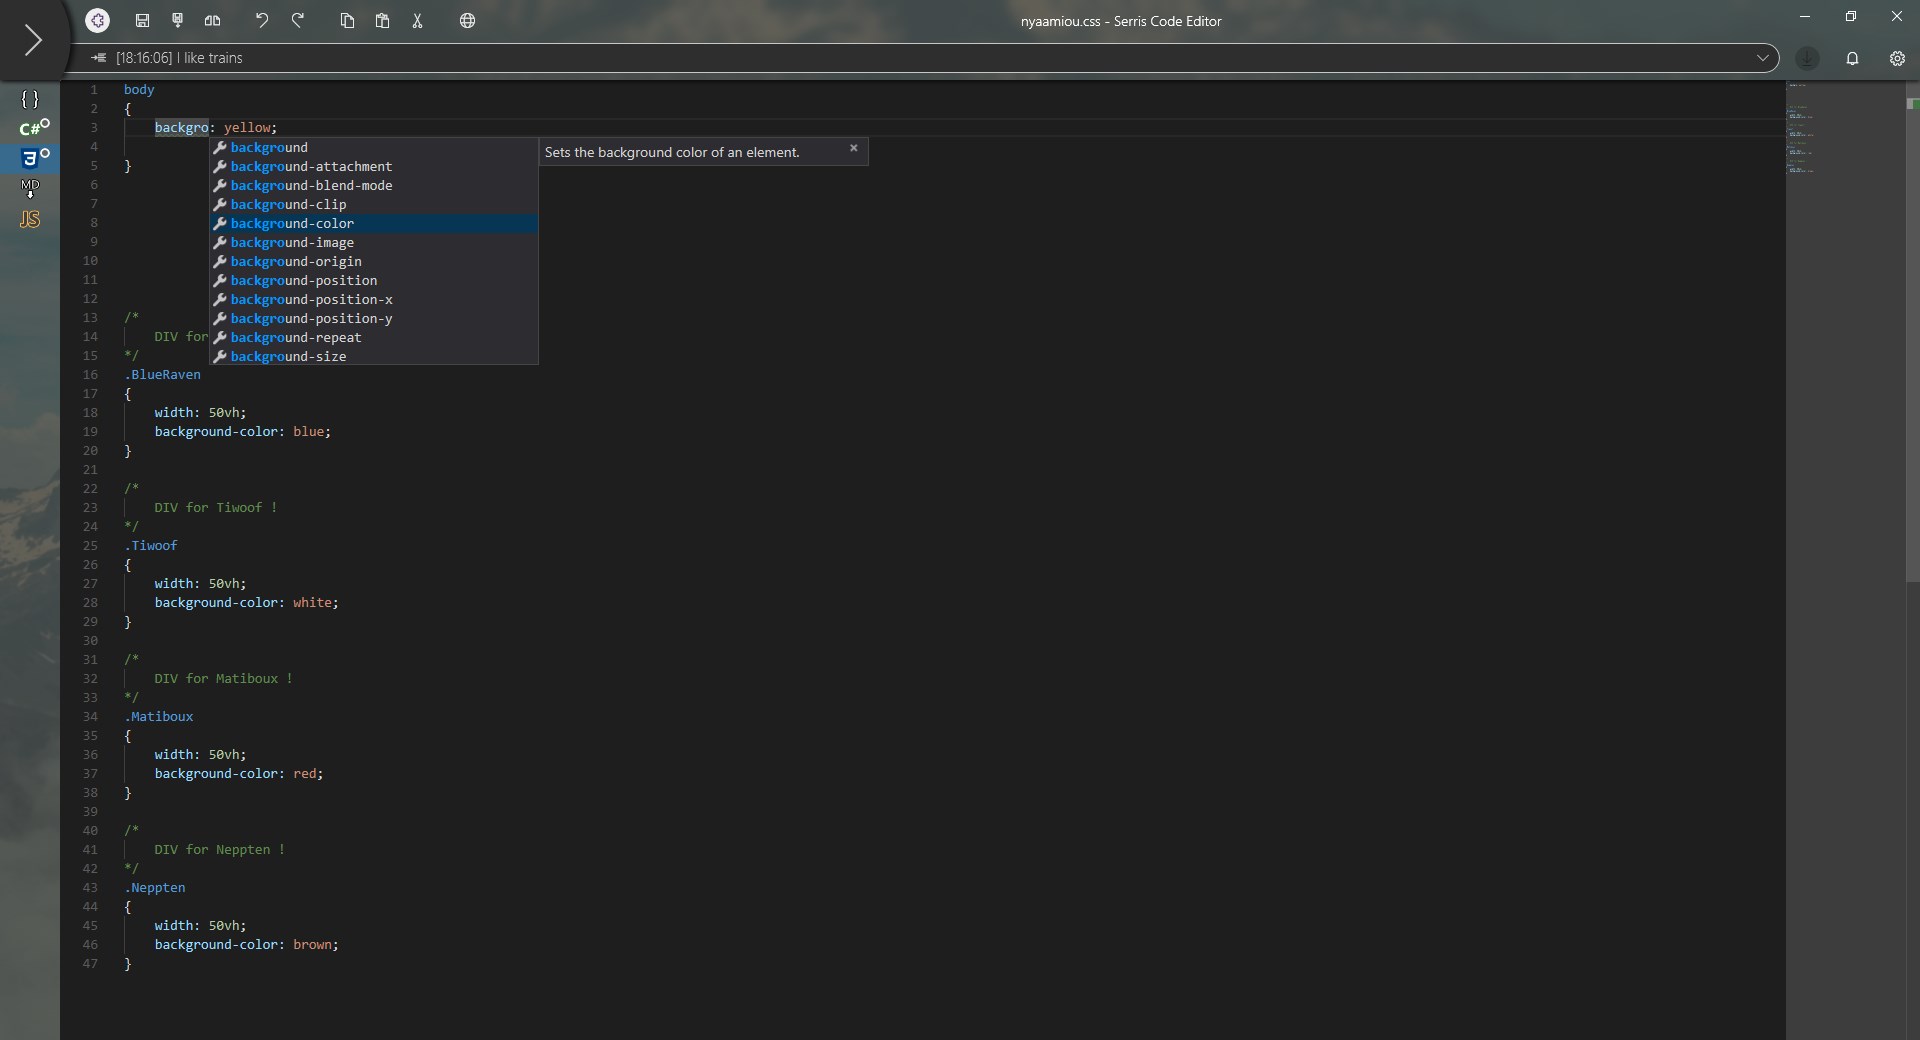
Task: Select the Save file icon
Action: (x=142, y=20)
